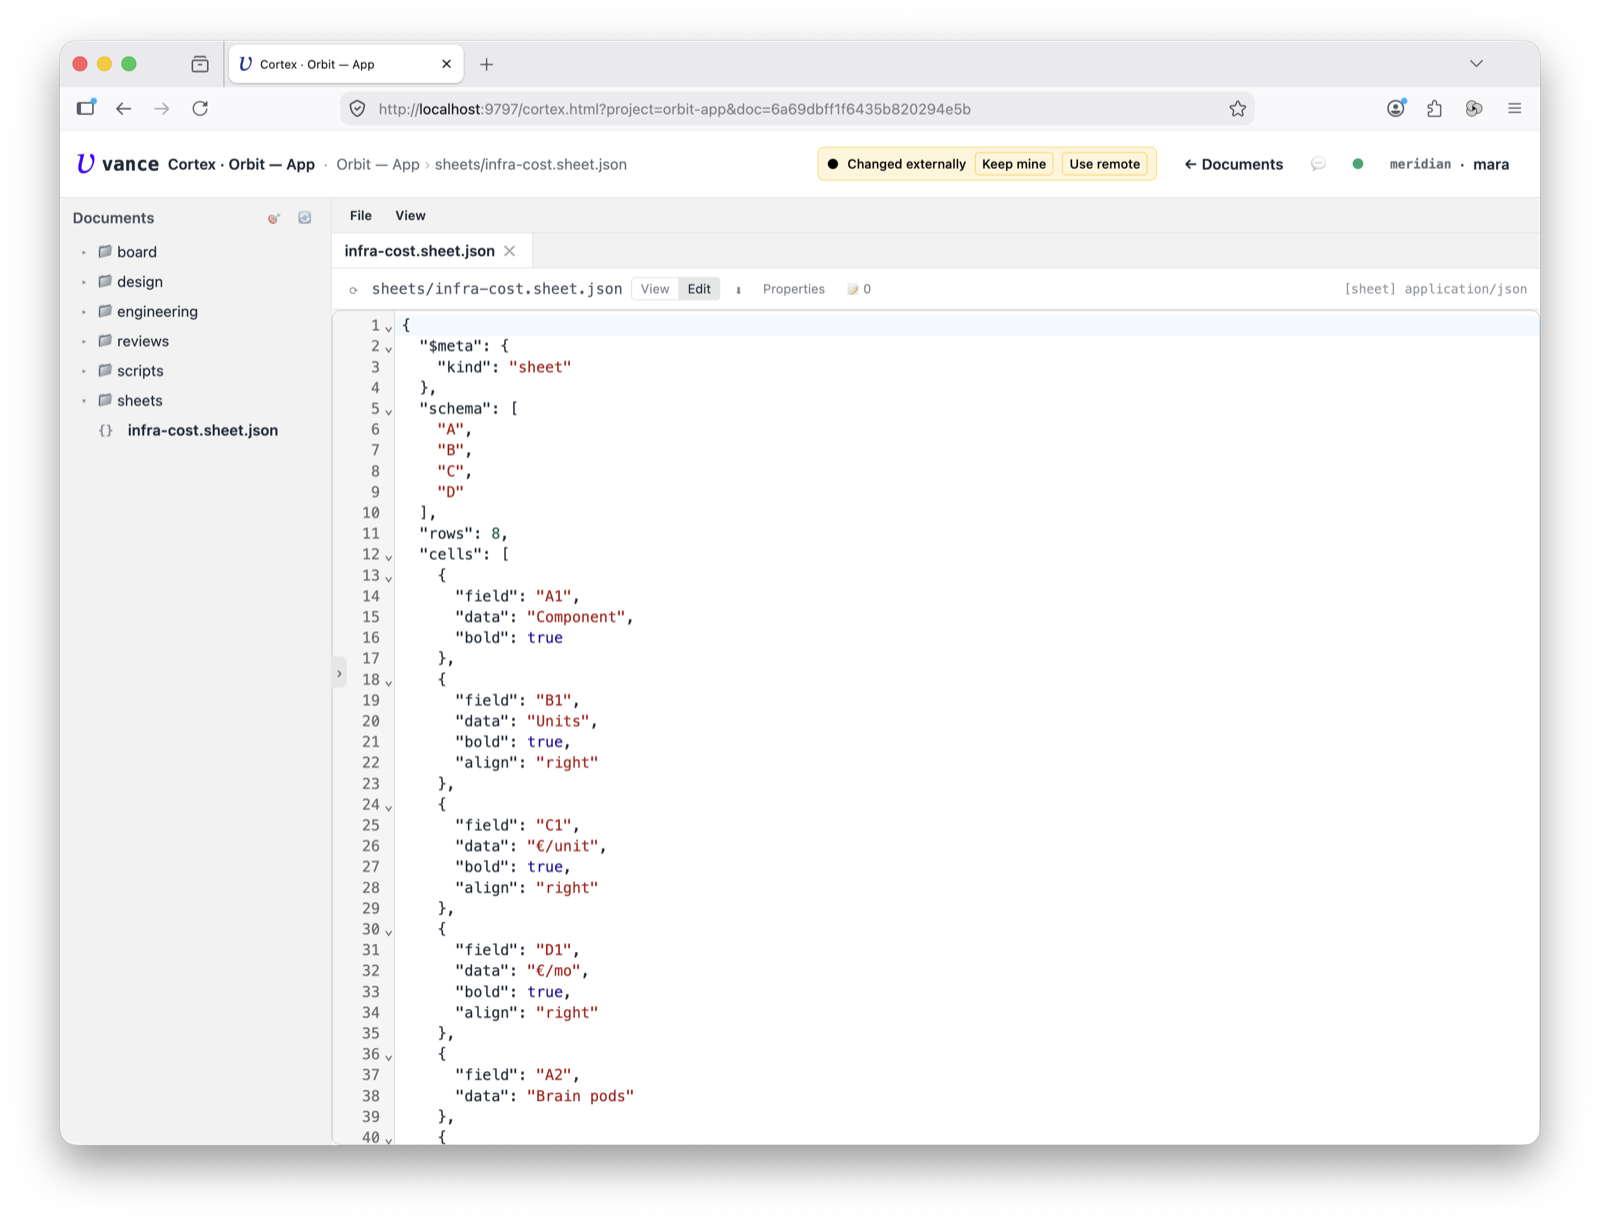Image resolution: width=1600 pixels, height=1224 pixels.
Task: Open the View menu
Action: click(x=410, y=216)
